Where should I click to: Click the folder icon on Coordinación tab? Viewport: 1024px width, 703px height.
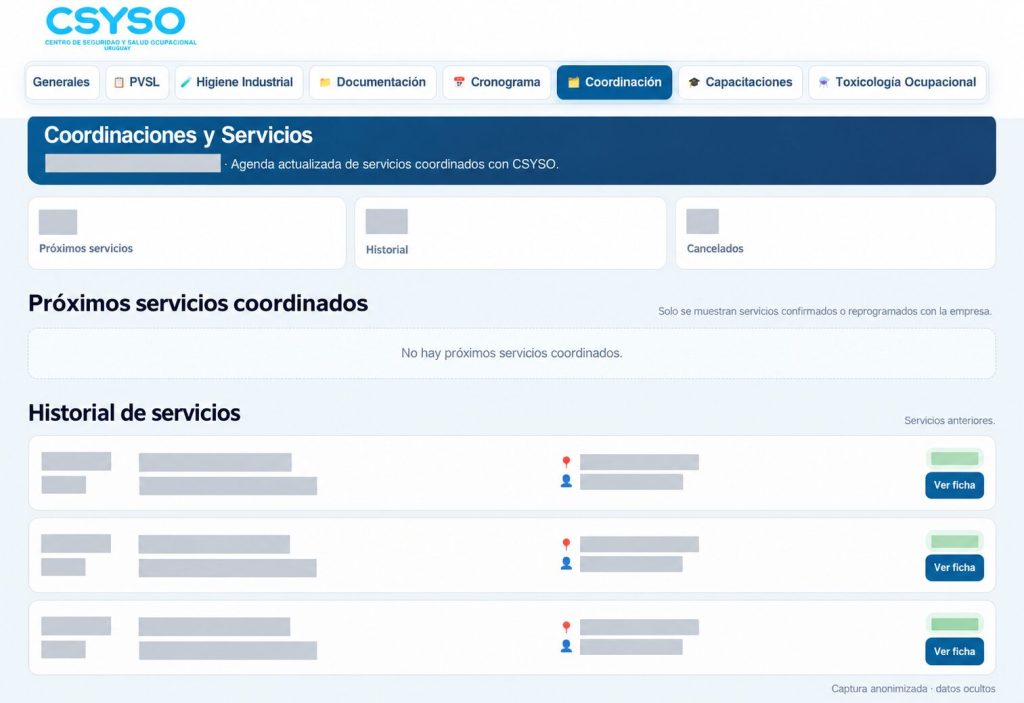[573, 82]
